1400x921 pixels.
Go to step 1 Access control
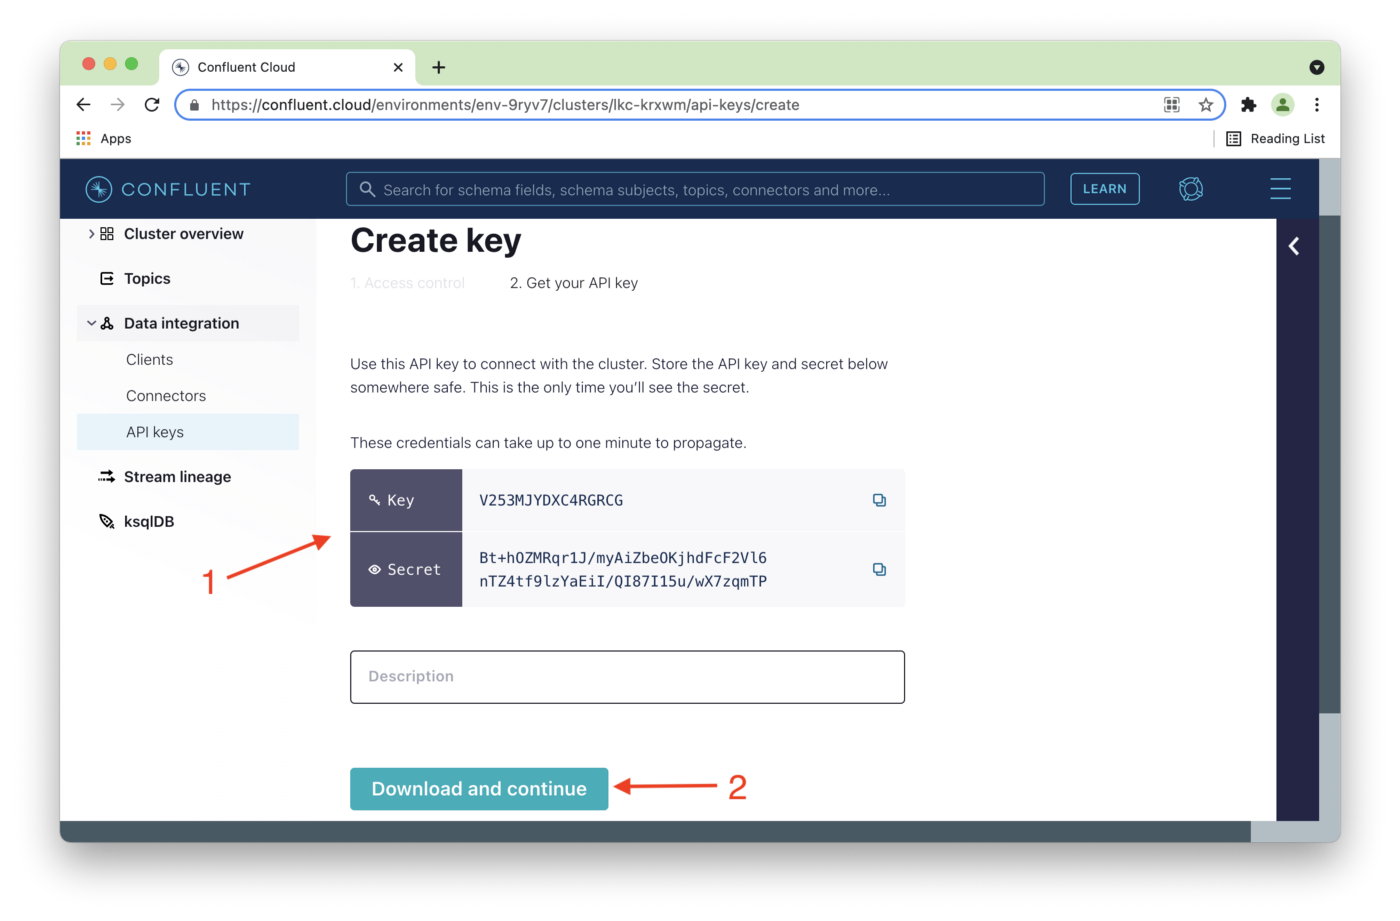coord(407,283)
